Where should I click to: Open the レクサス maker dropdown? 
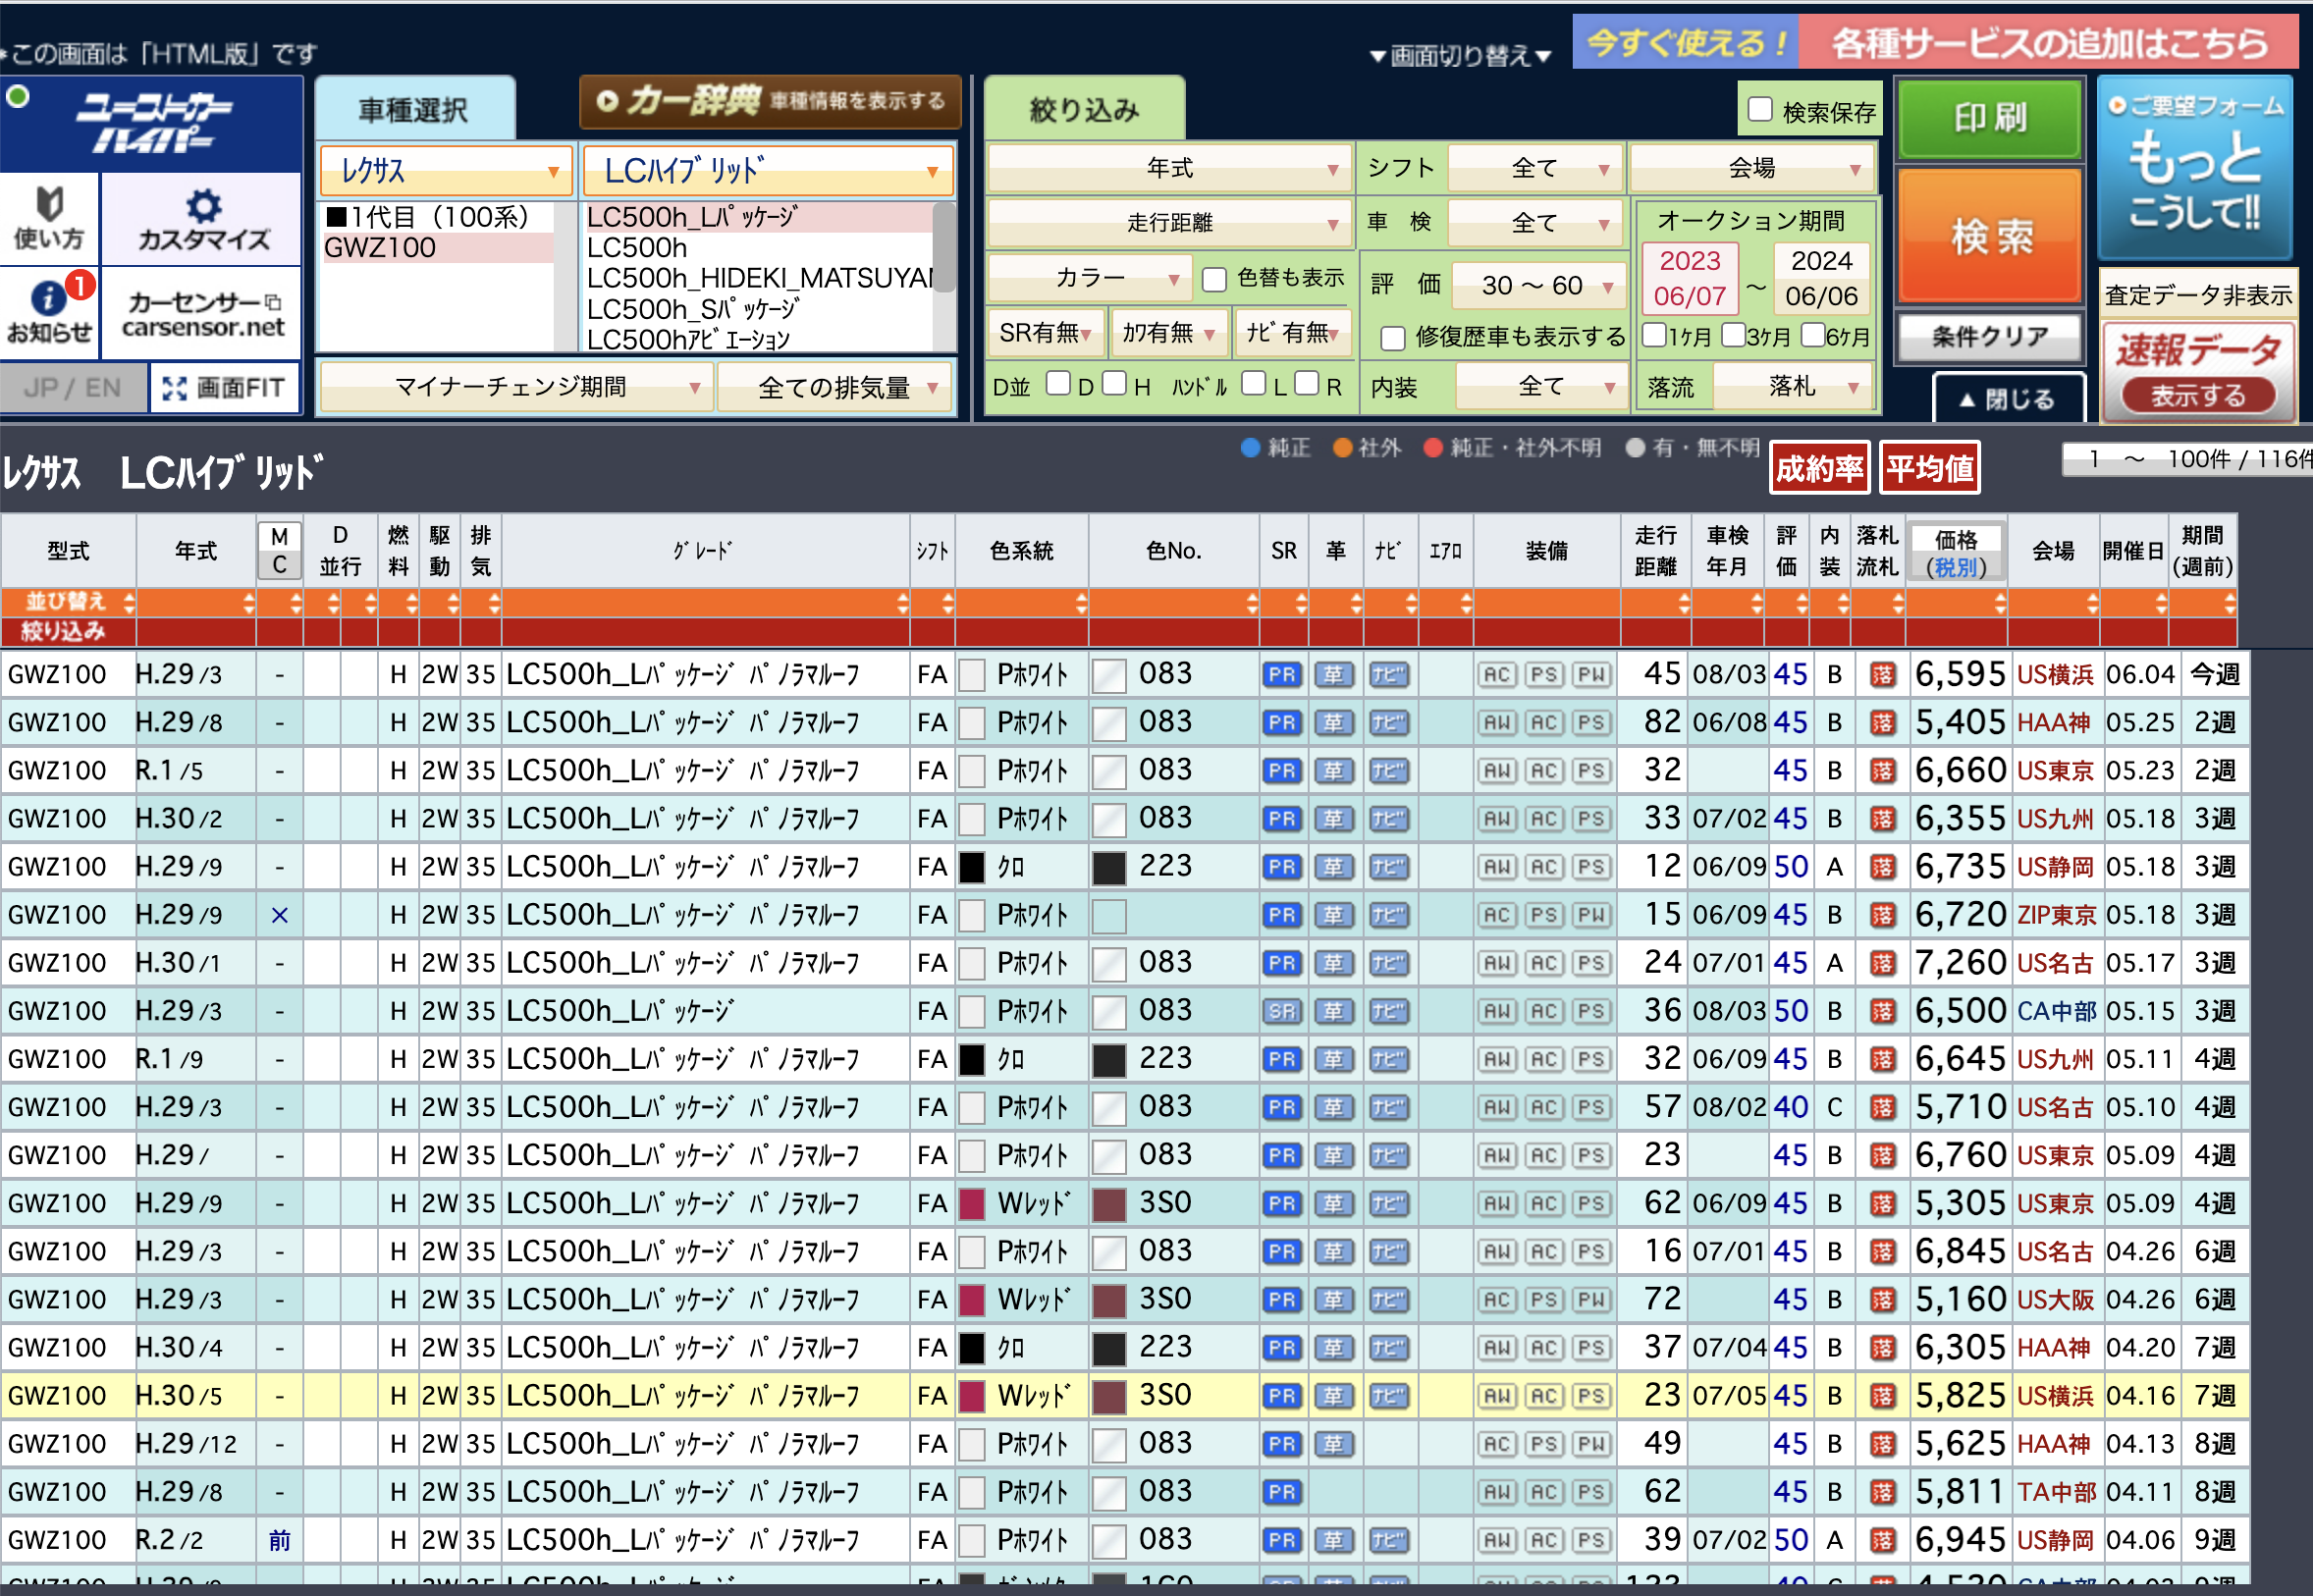pyautogui.click(x=446, y=171)
